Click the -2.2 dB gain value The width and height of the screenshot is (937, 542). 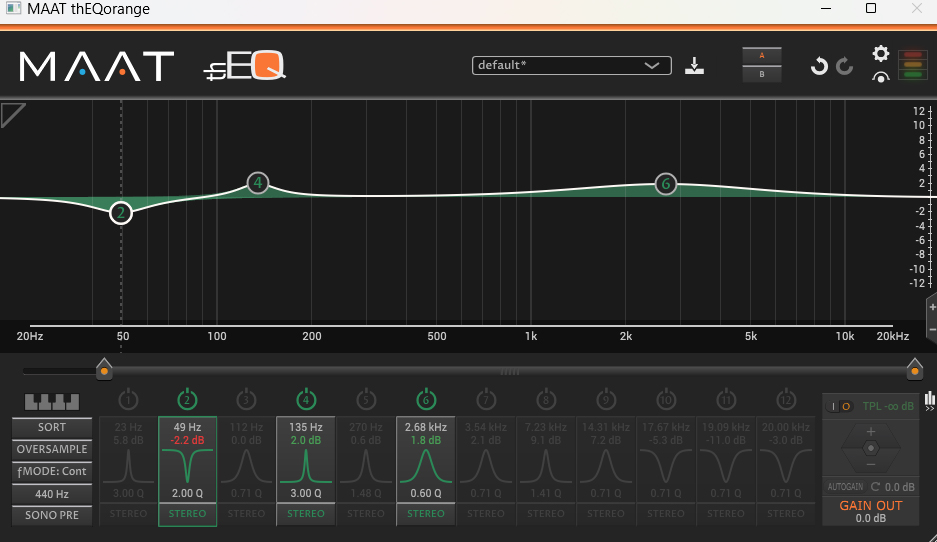187,440
